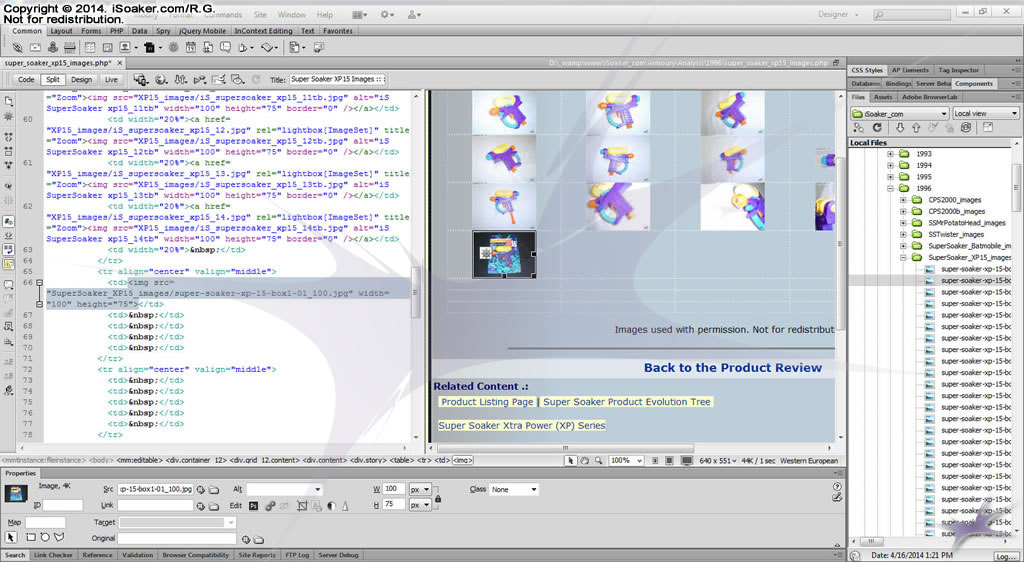
Task: Select the Polygon Hotspot tool
Action: [x=59, y=538]
